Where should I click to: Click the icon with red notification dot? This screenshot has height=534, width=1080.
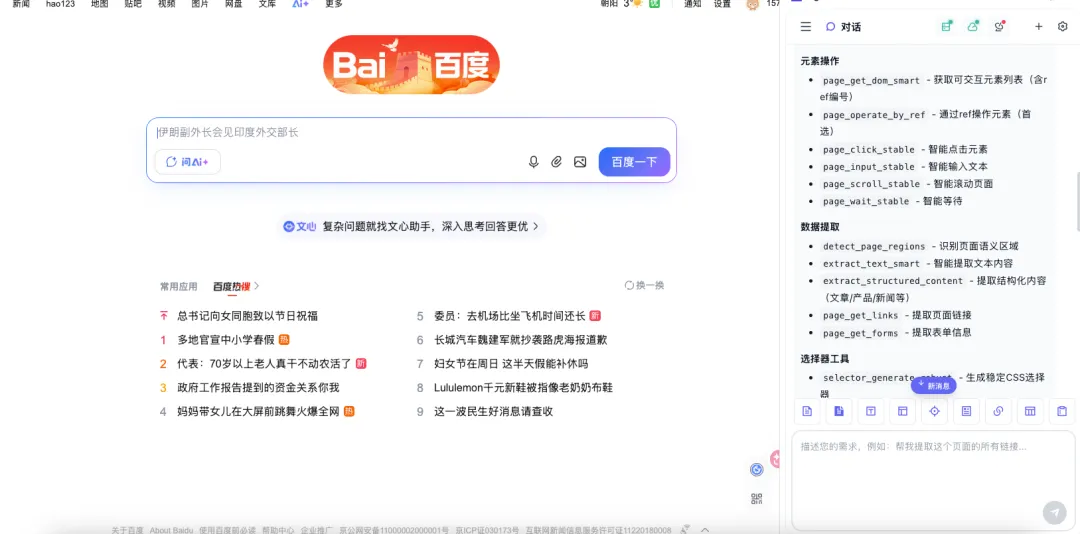[999, 26]
